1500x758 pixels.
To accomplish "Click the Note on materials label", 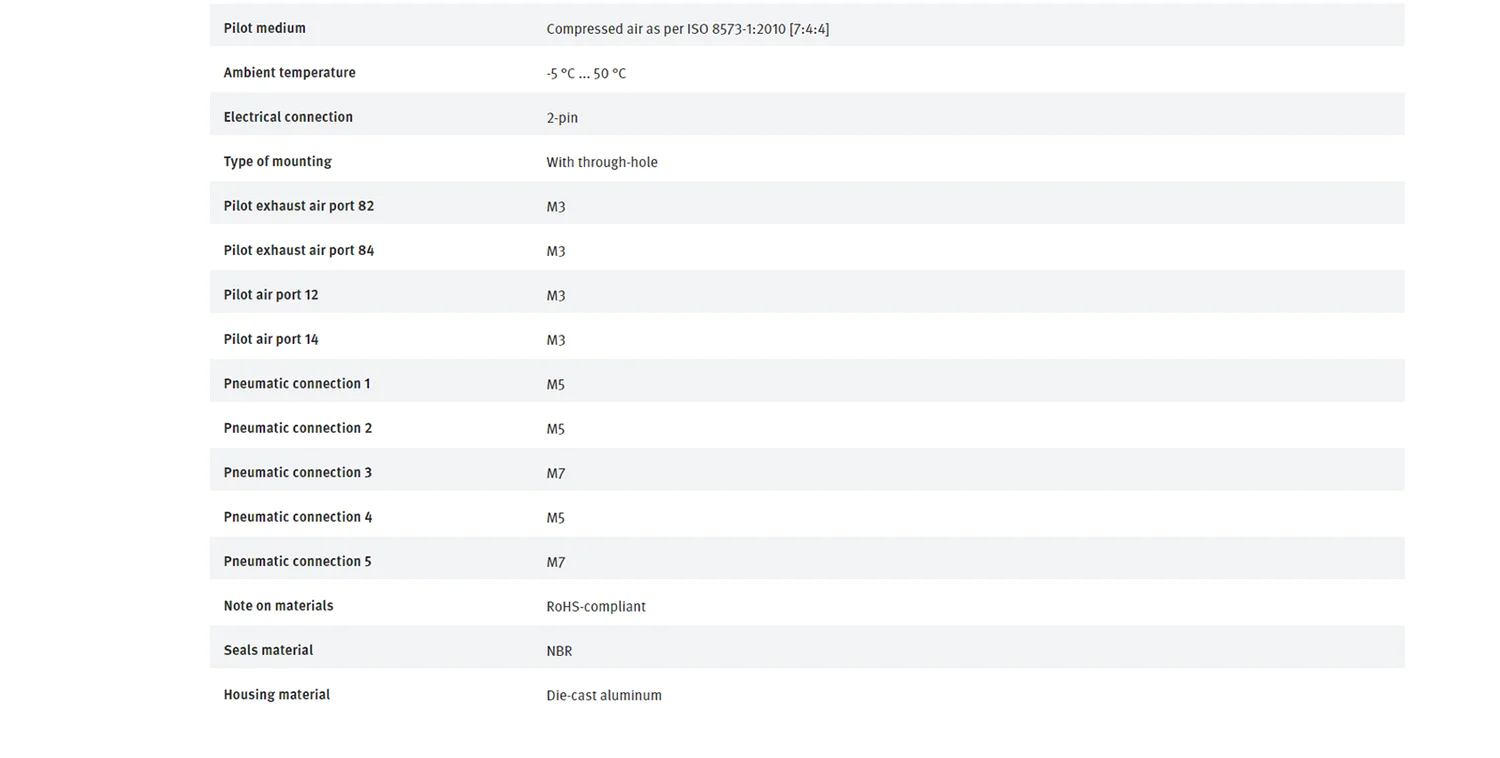I will [x=278, y=606].
